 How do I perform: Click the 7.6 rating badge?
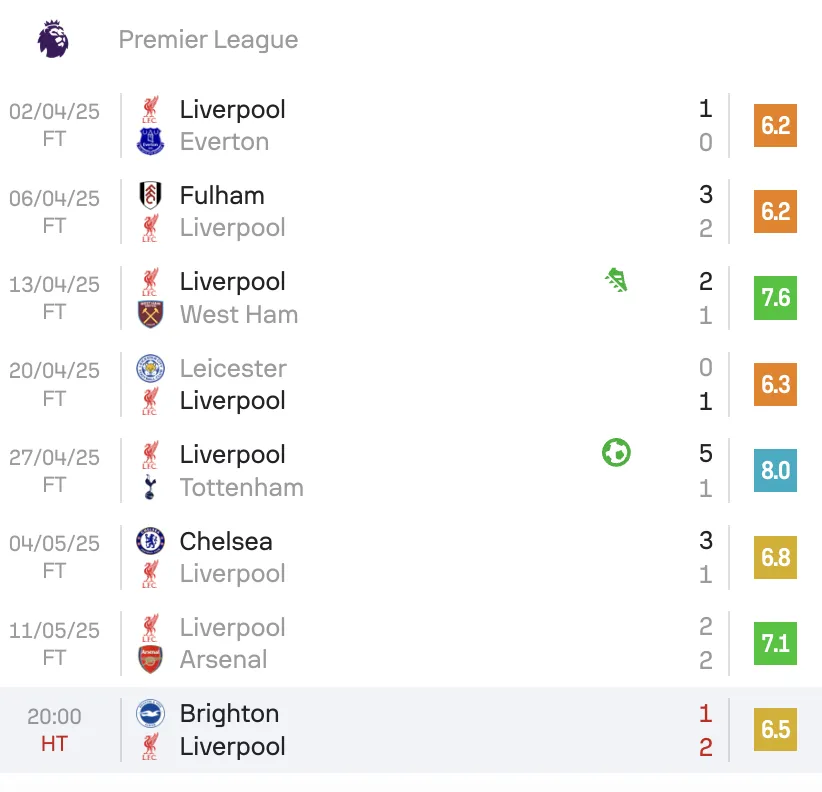(x=775, y=298)
